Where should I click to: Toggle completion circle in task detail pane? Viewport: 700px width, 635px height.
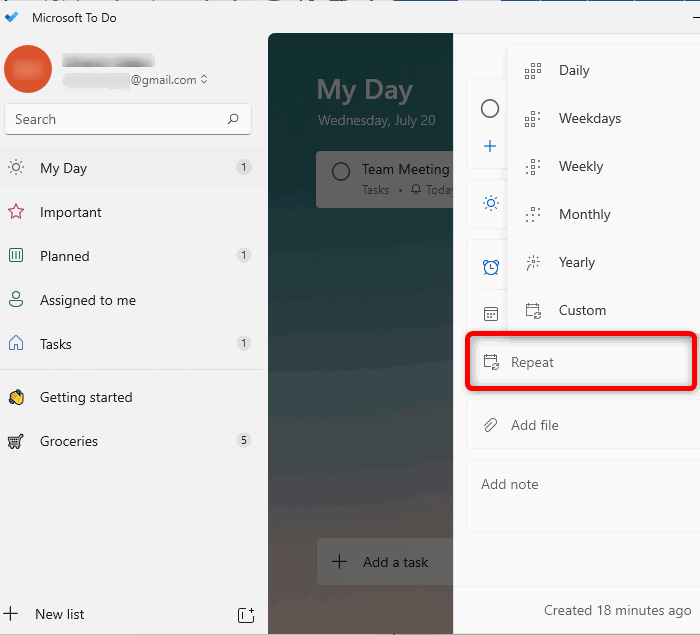pyautogui.click(x=490, y=109)
